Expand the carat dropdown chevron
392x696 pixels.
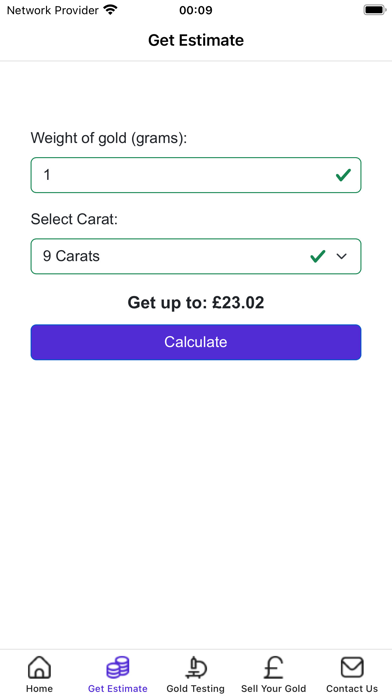[x=341, y=256]
